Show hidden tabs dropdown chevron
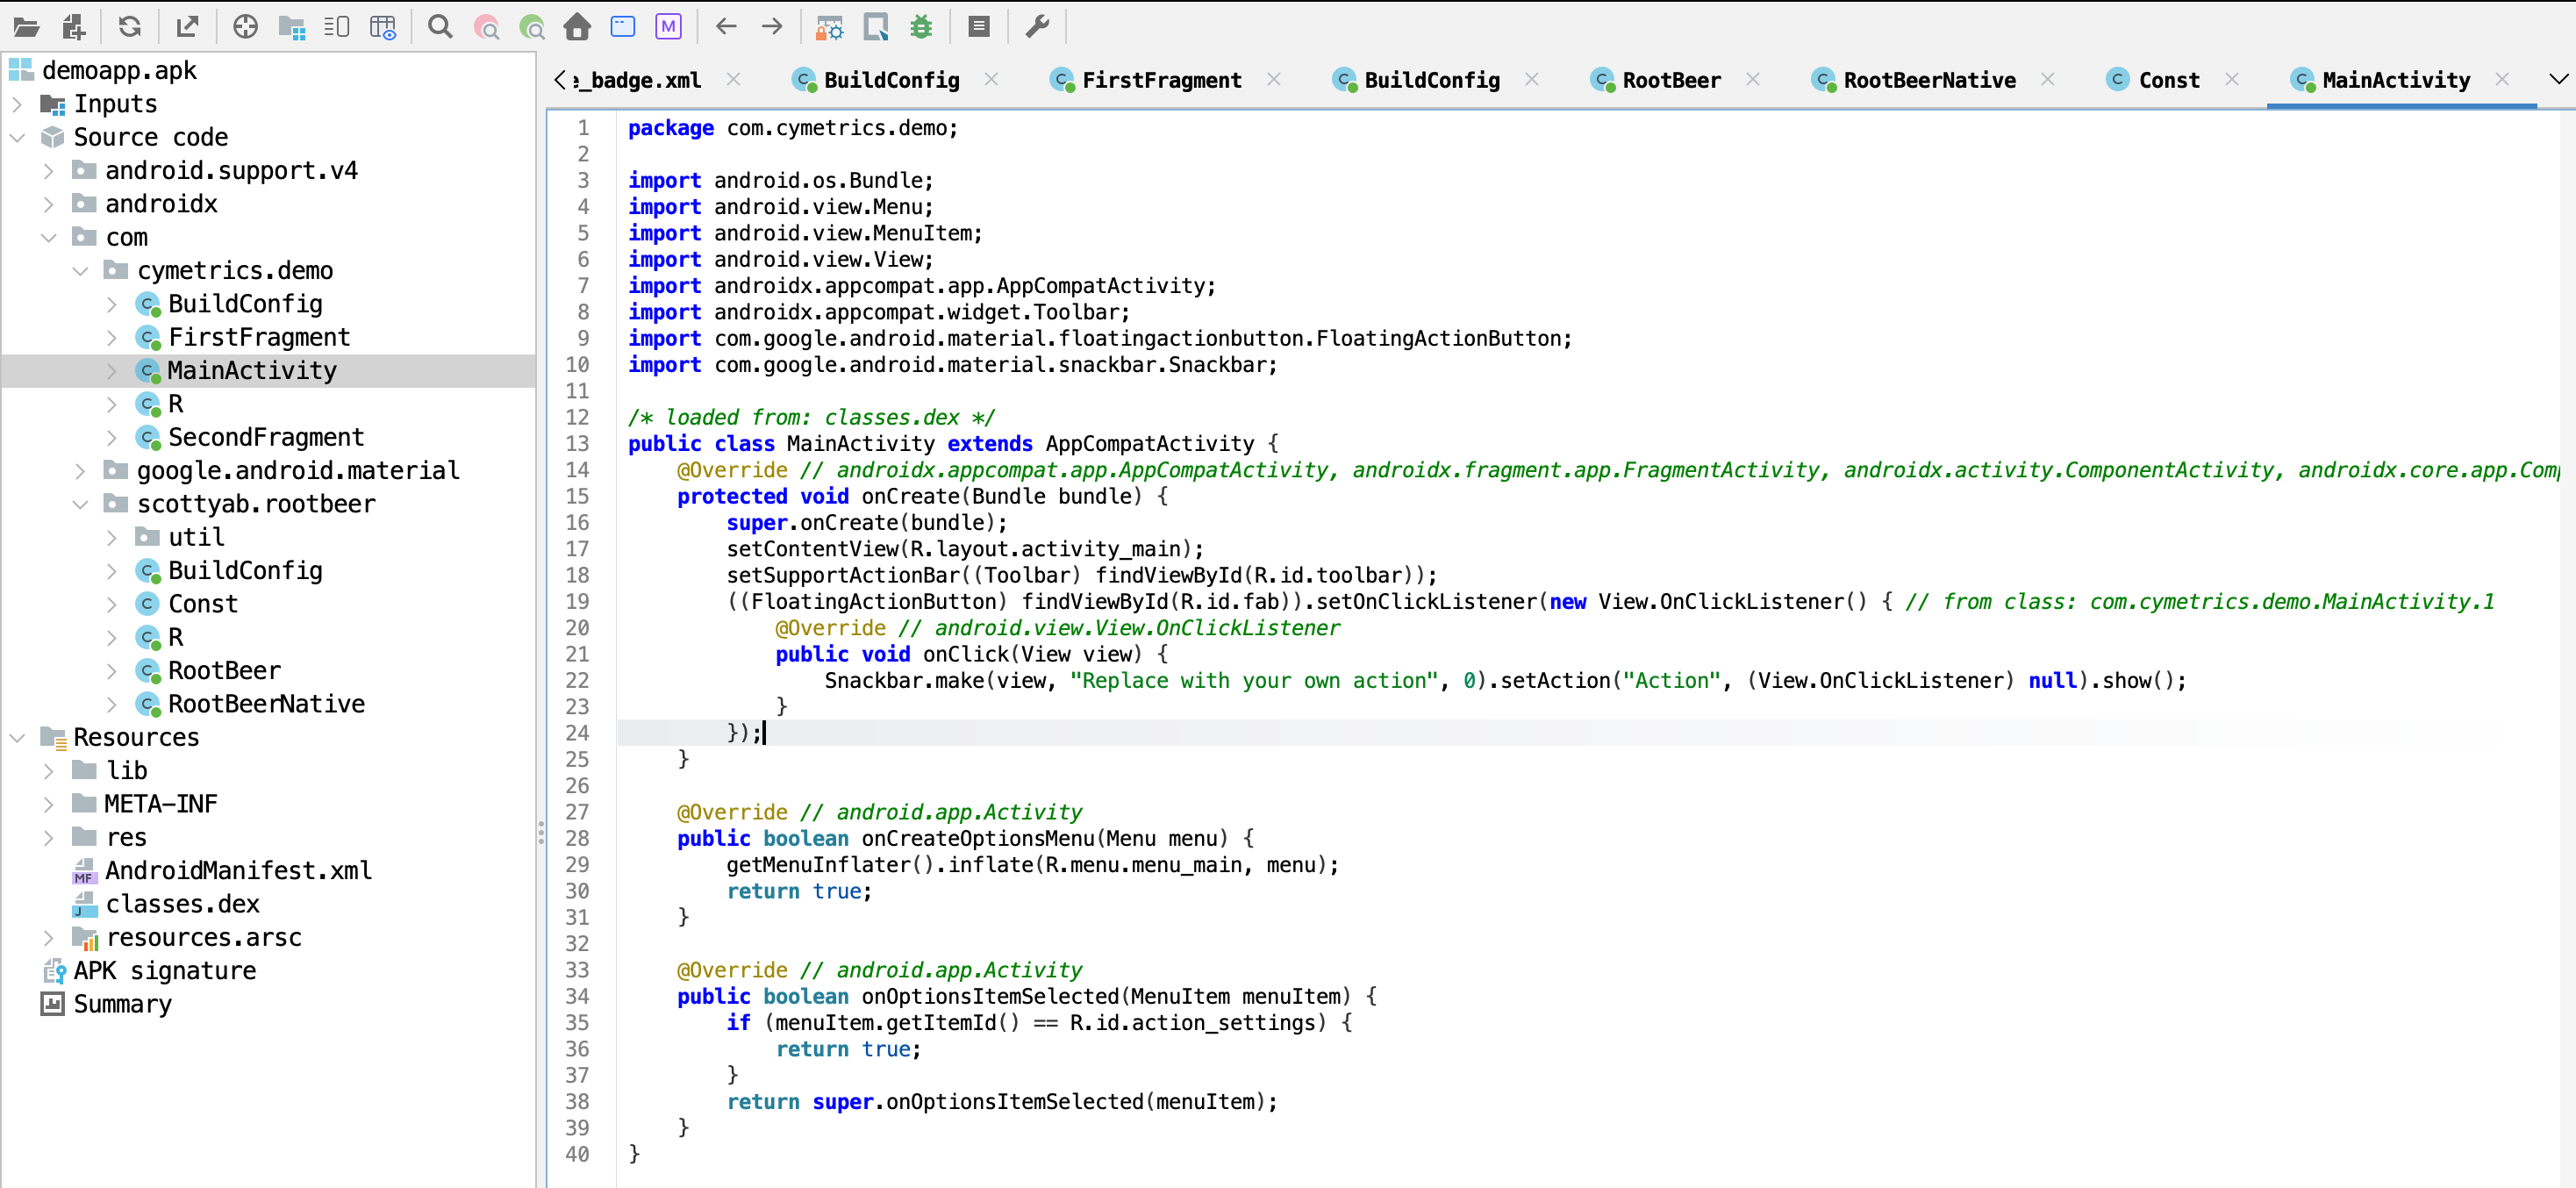The width and height of the screenshot is (2576, 1188). [x=2558, y=79]
